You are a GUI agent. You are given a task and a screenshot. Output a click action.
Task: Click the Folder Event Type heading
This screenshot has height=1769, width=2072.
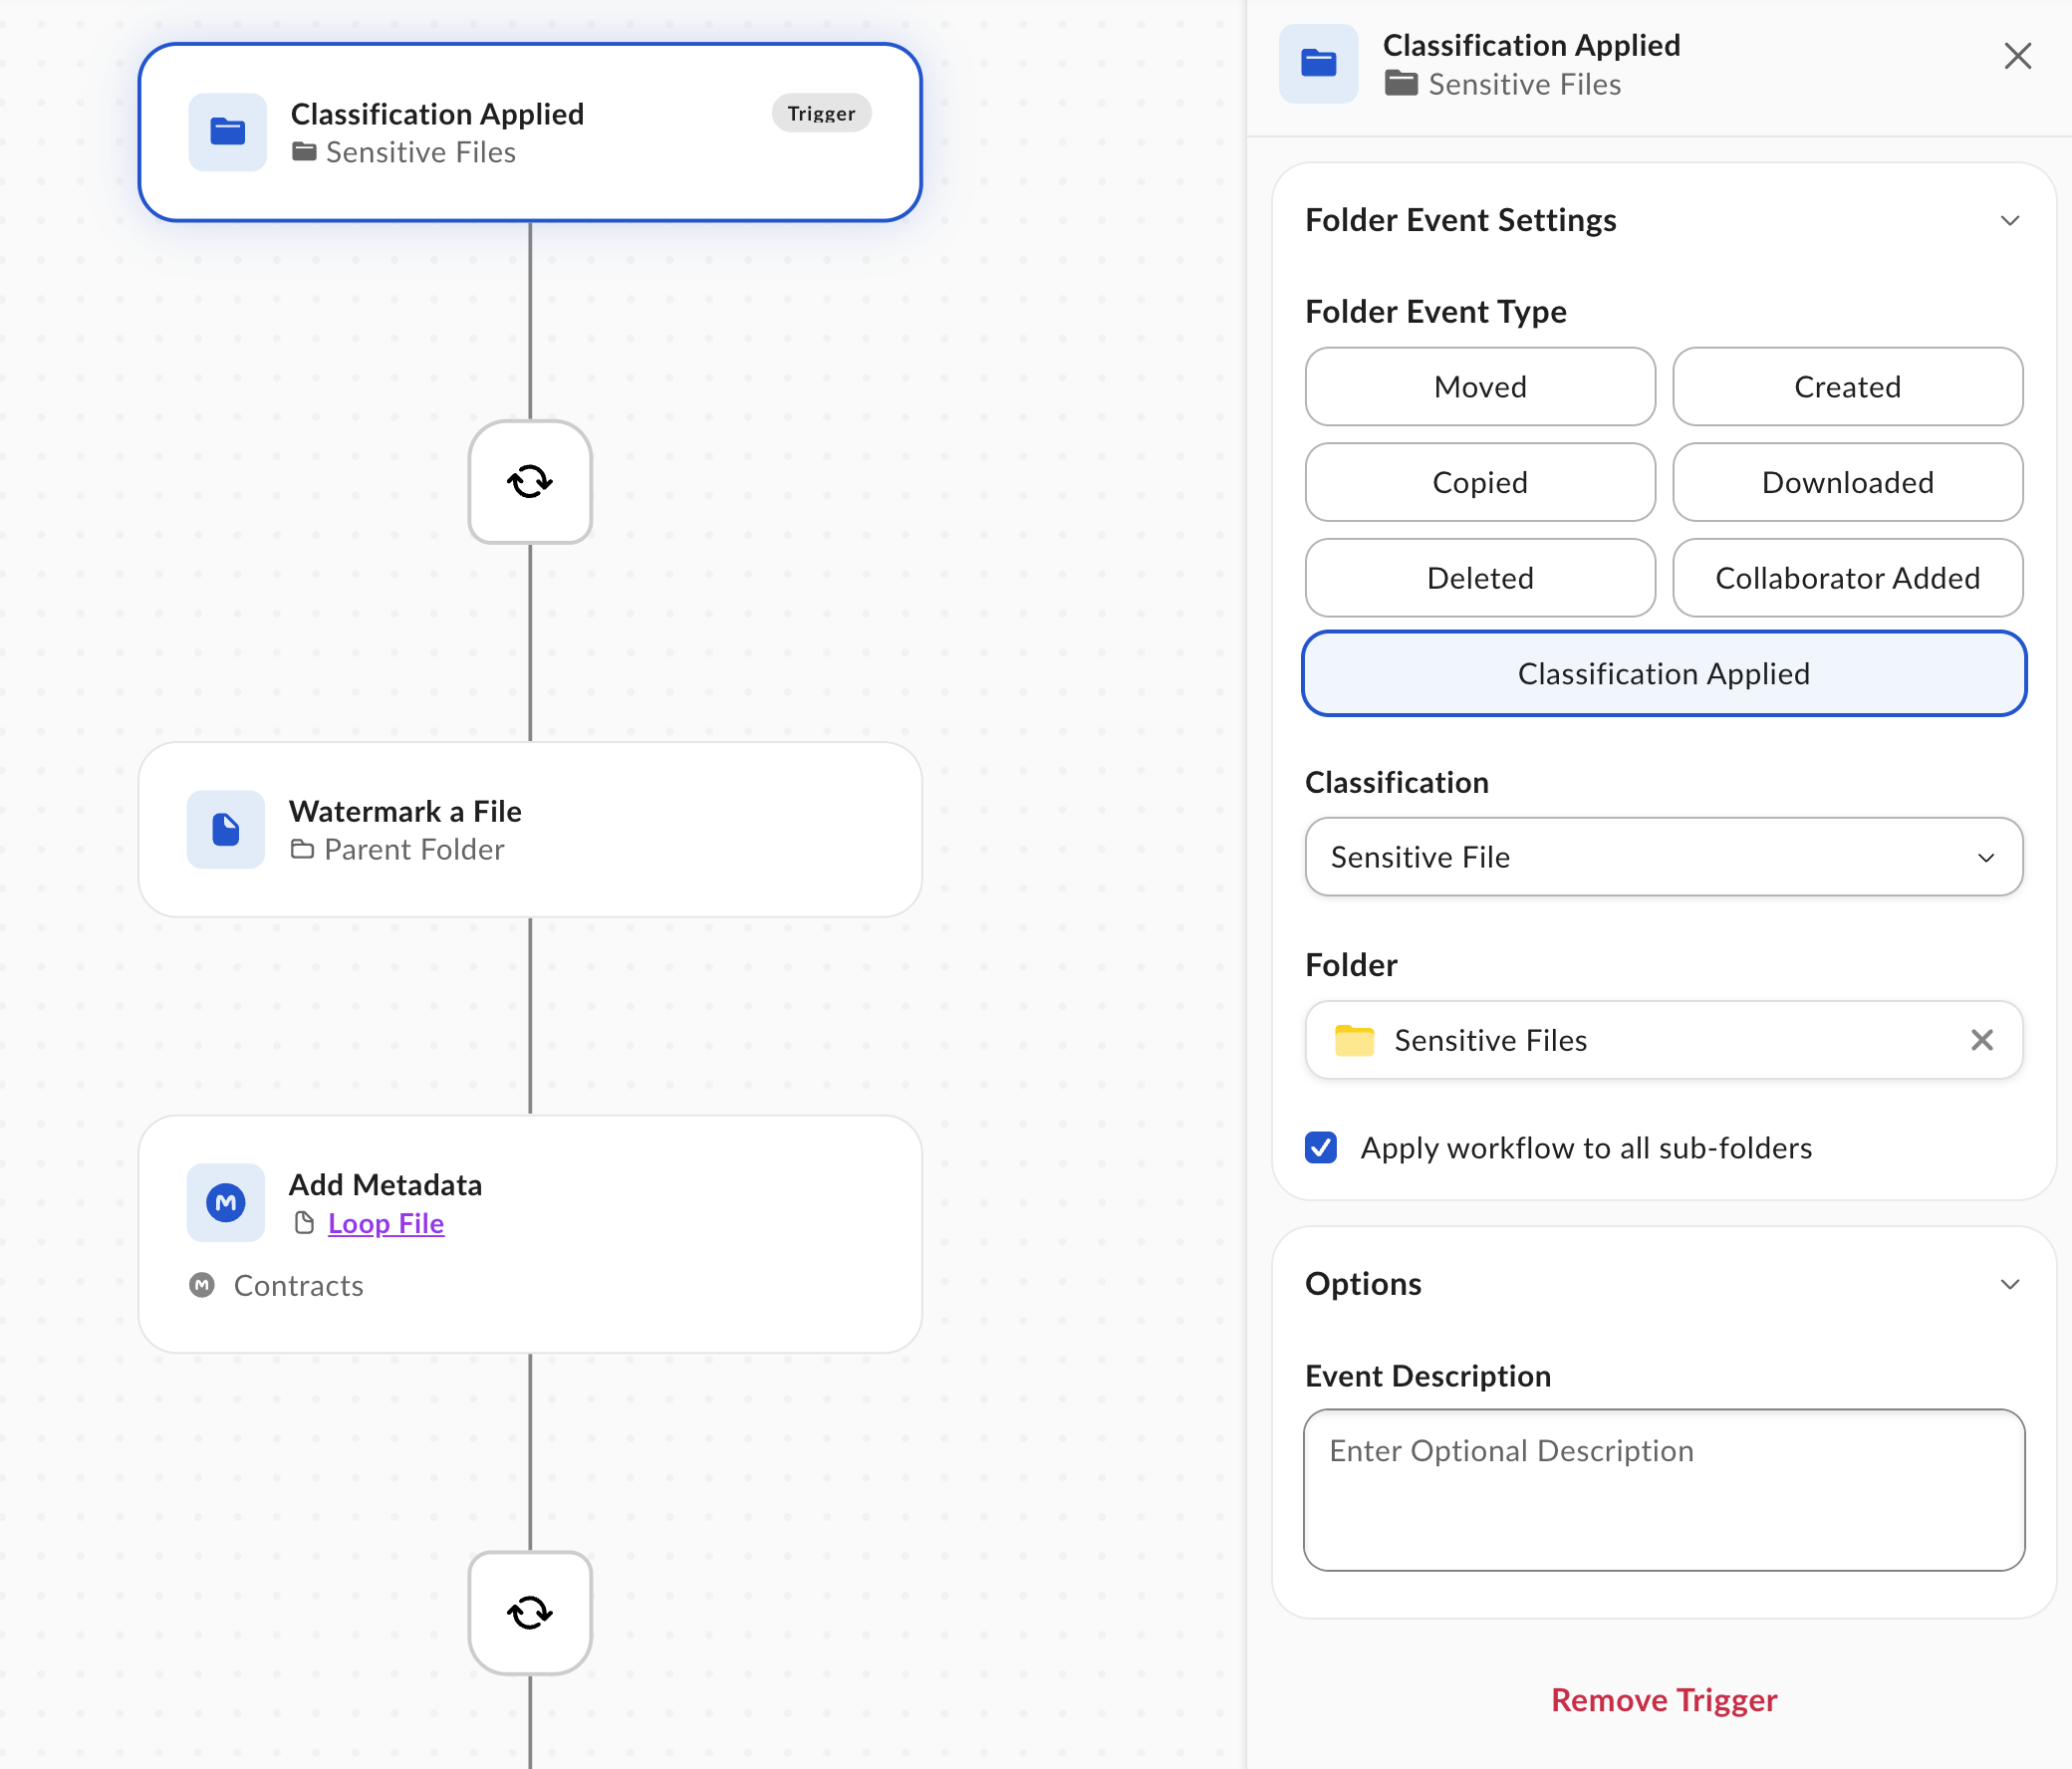coord(1436,312)
